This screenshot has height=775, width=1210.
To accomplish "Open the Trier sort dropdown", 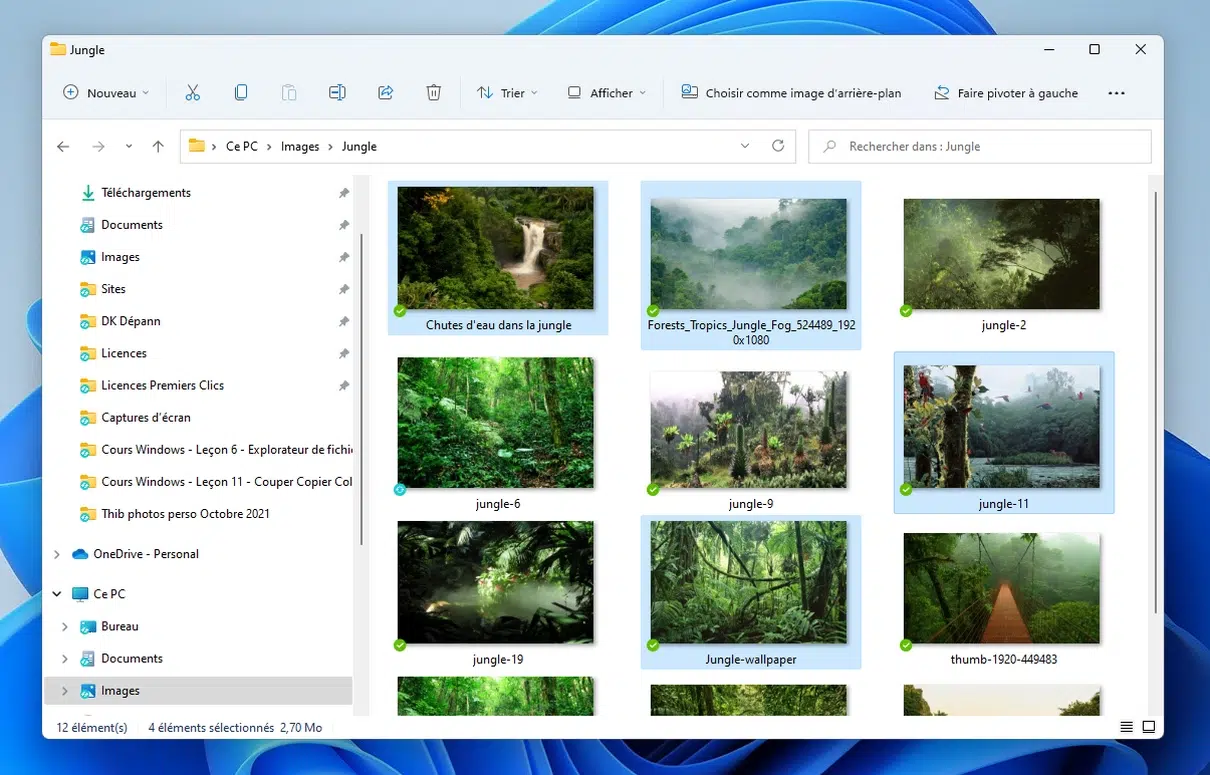I will pyautogui.click(x=508, y=93).
